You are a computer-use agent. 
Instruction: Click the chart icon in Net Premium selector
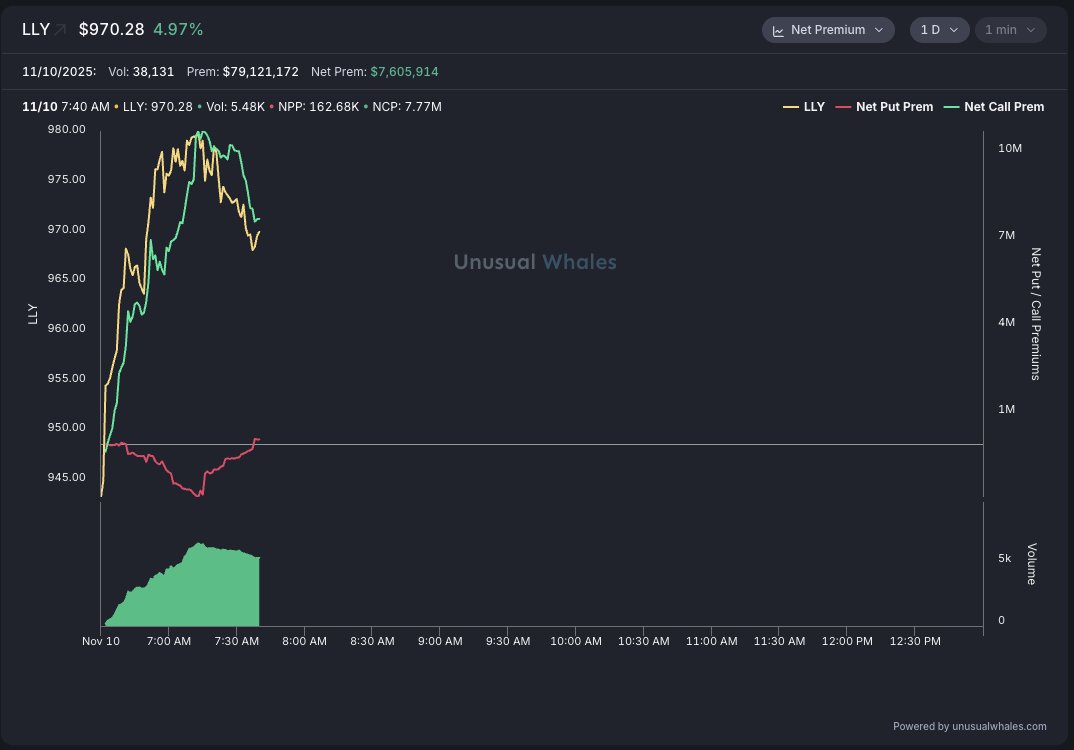[778, 30]
